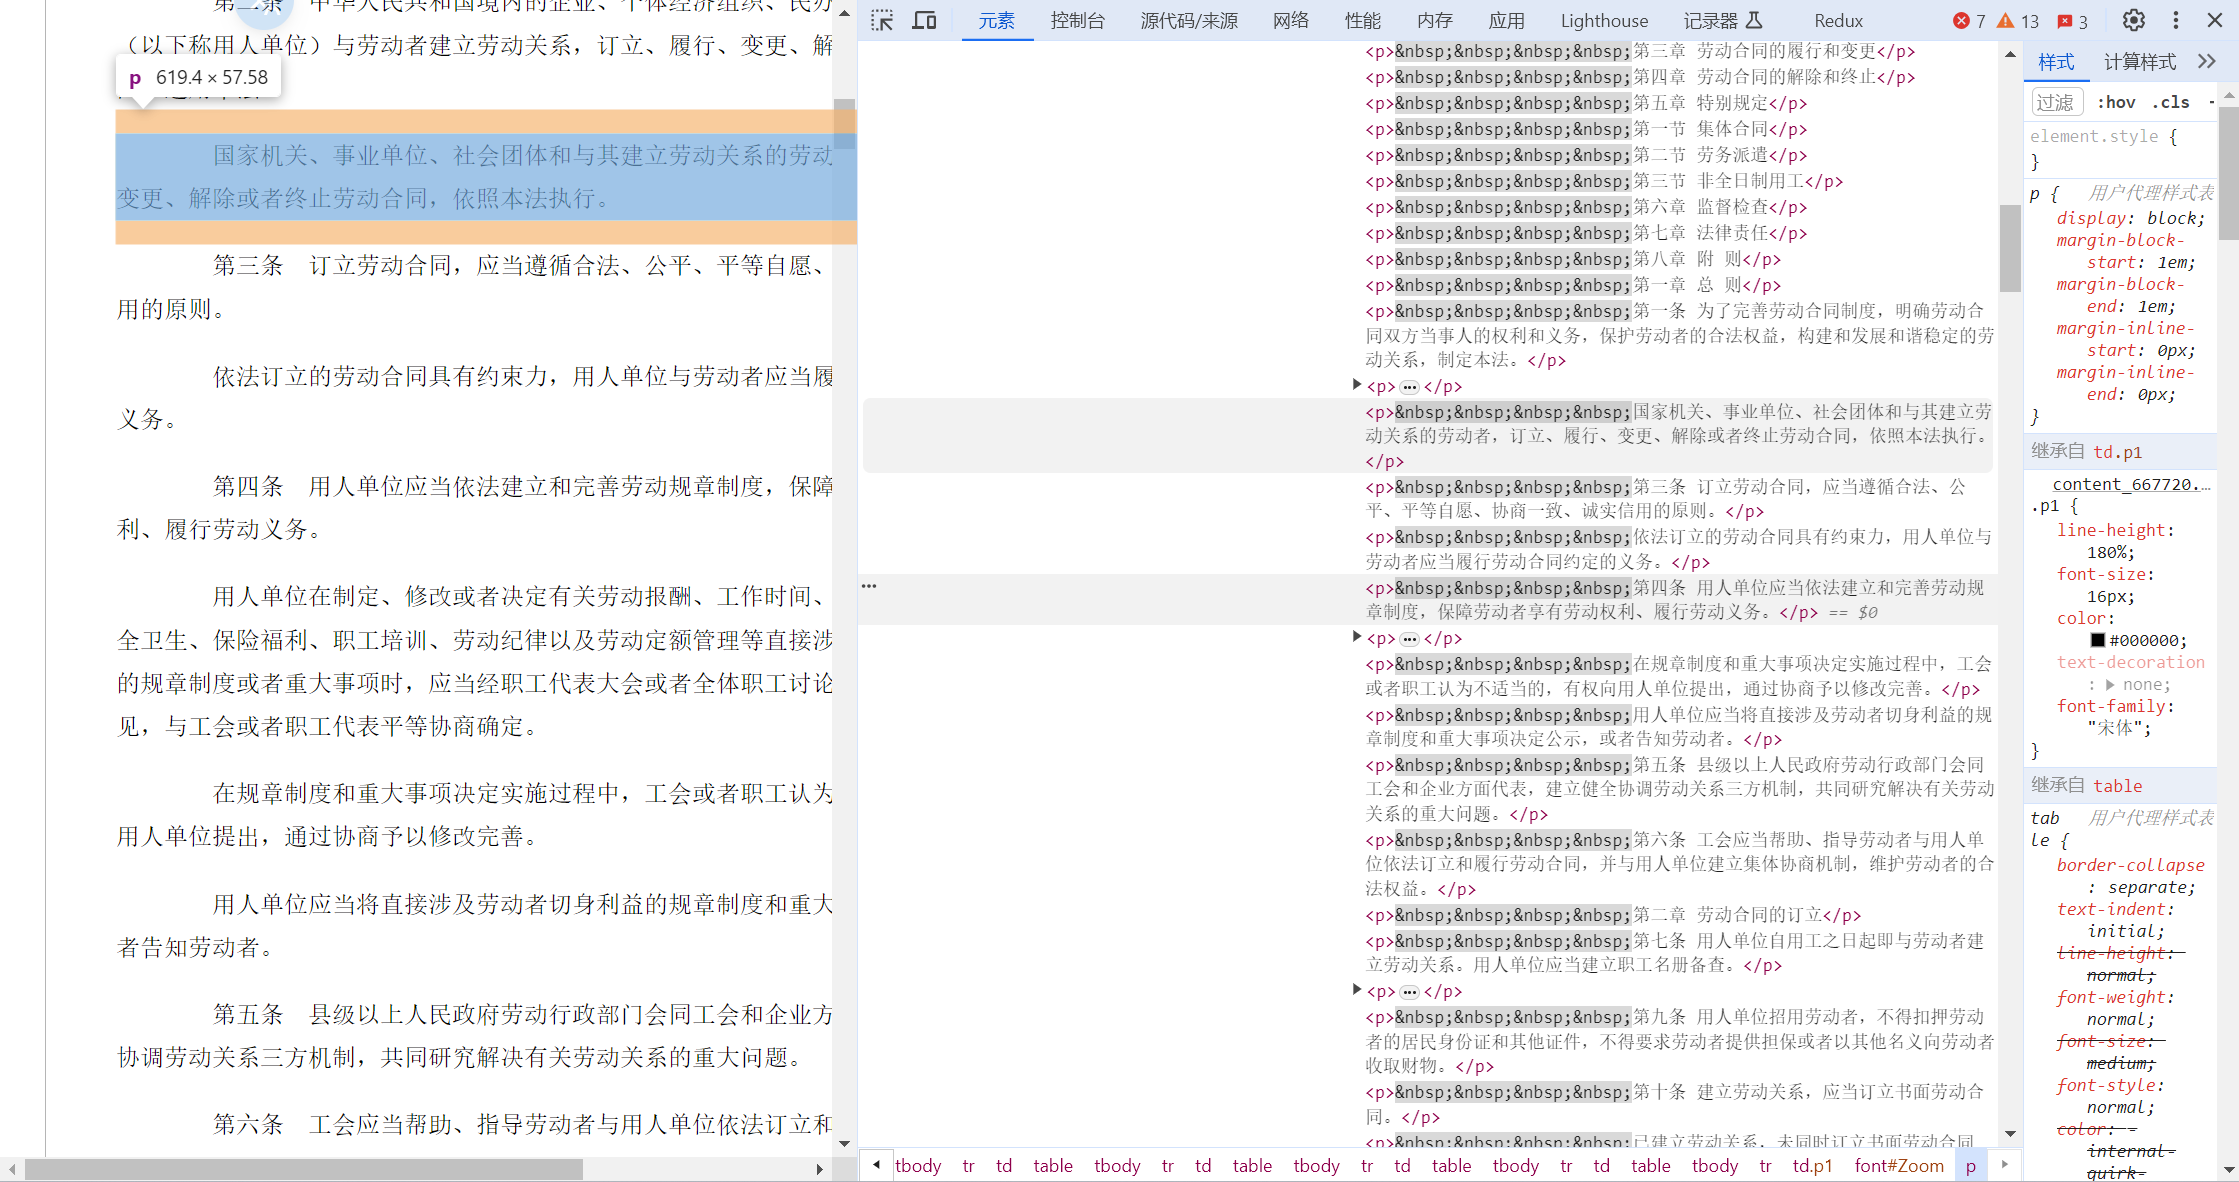Switch to the 控制台 tab
This screenshot has height=1182, width=2239.
pos(1077,21)
